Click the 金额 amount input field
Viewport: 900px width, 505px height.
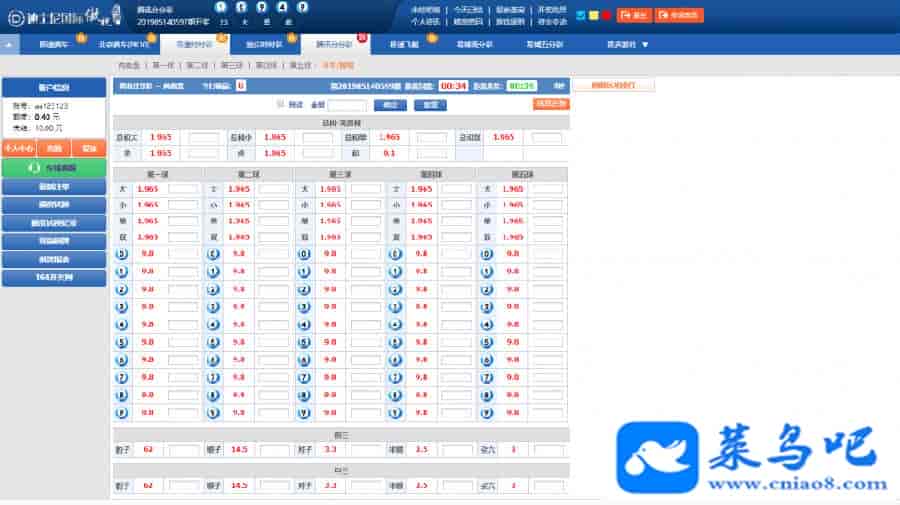coord(348,105)
